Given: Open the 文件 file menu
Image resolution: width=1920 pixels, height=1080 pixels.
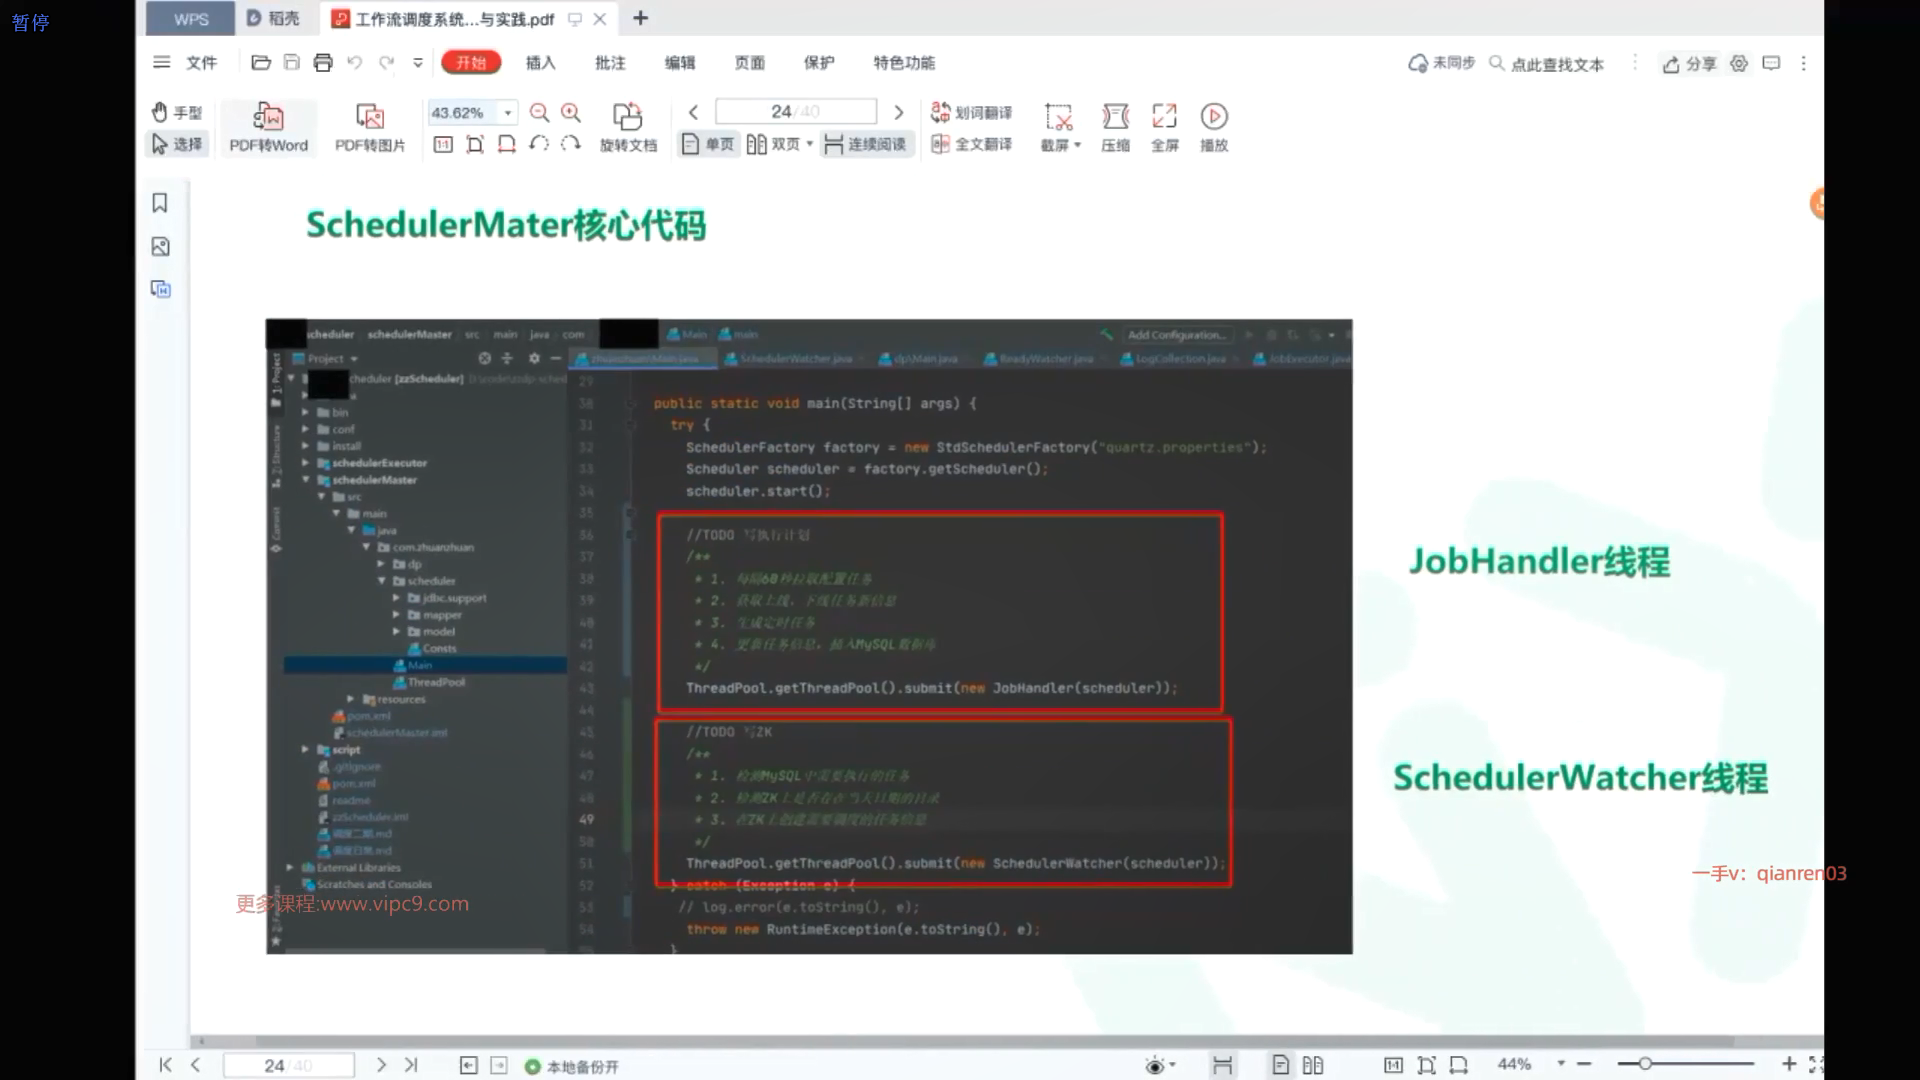Looking at the screenshot, I should (x=201, y=63).
